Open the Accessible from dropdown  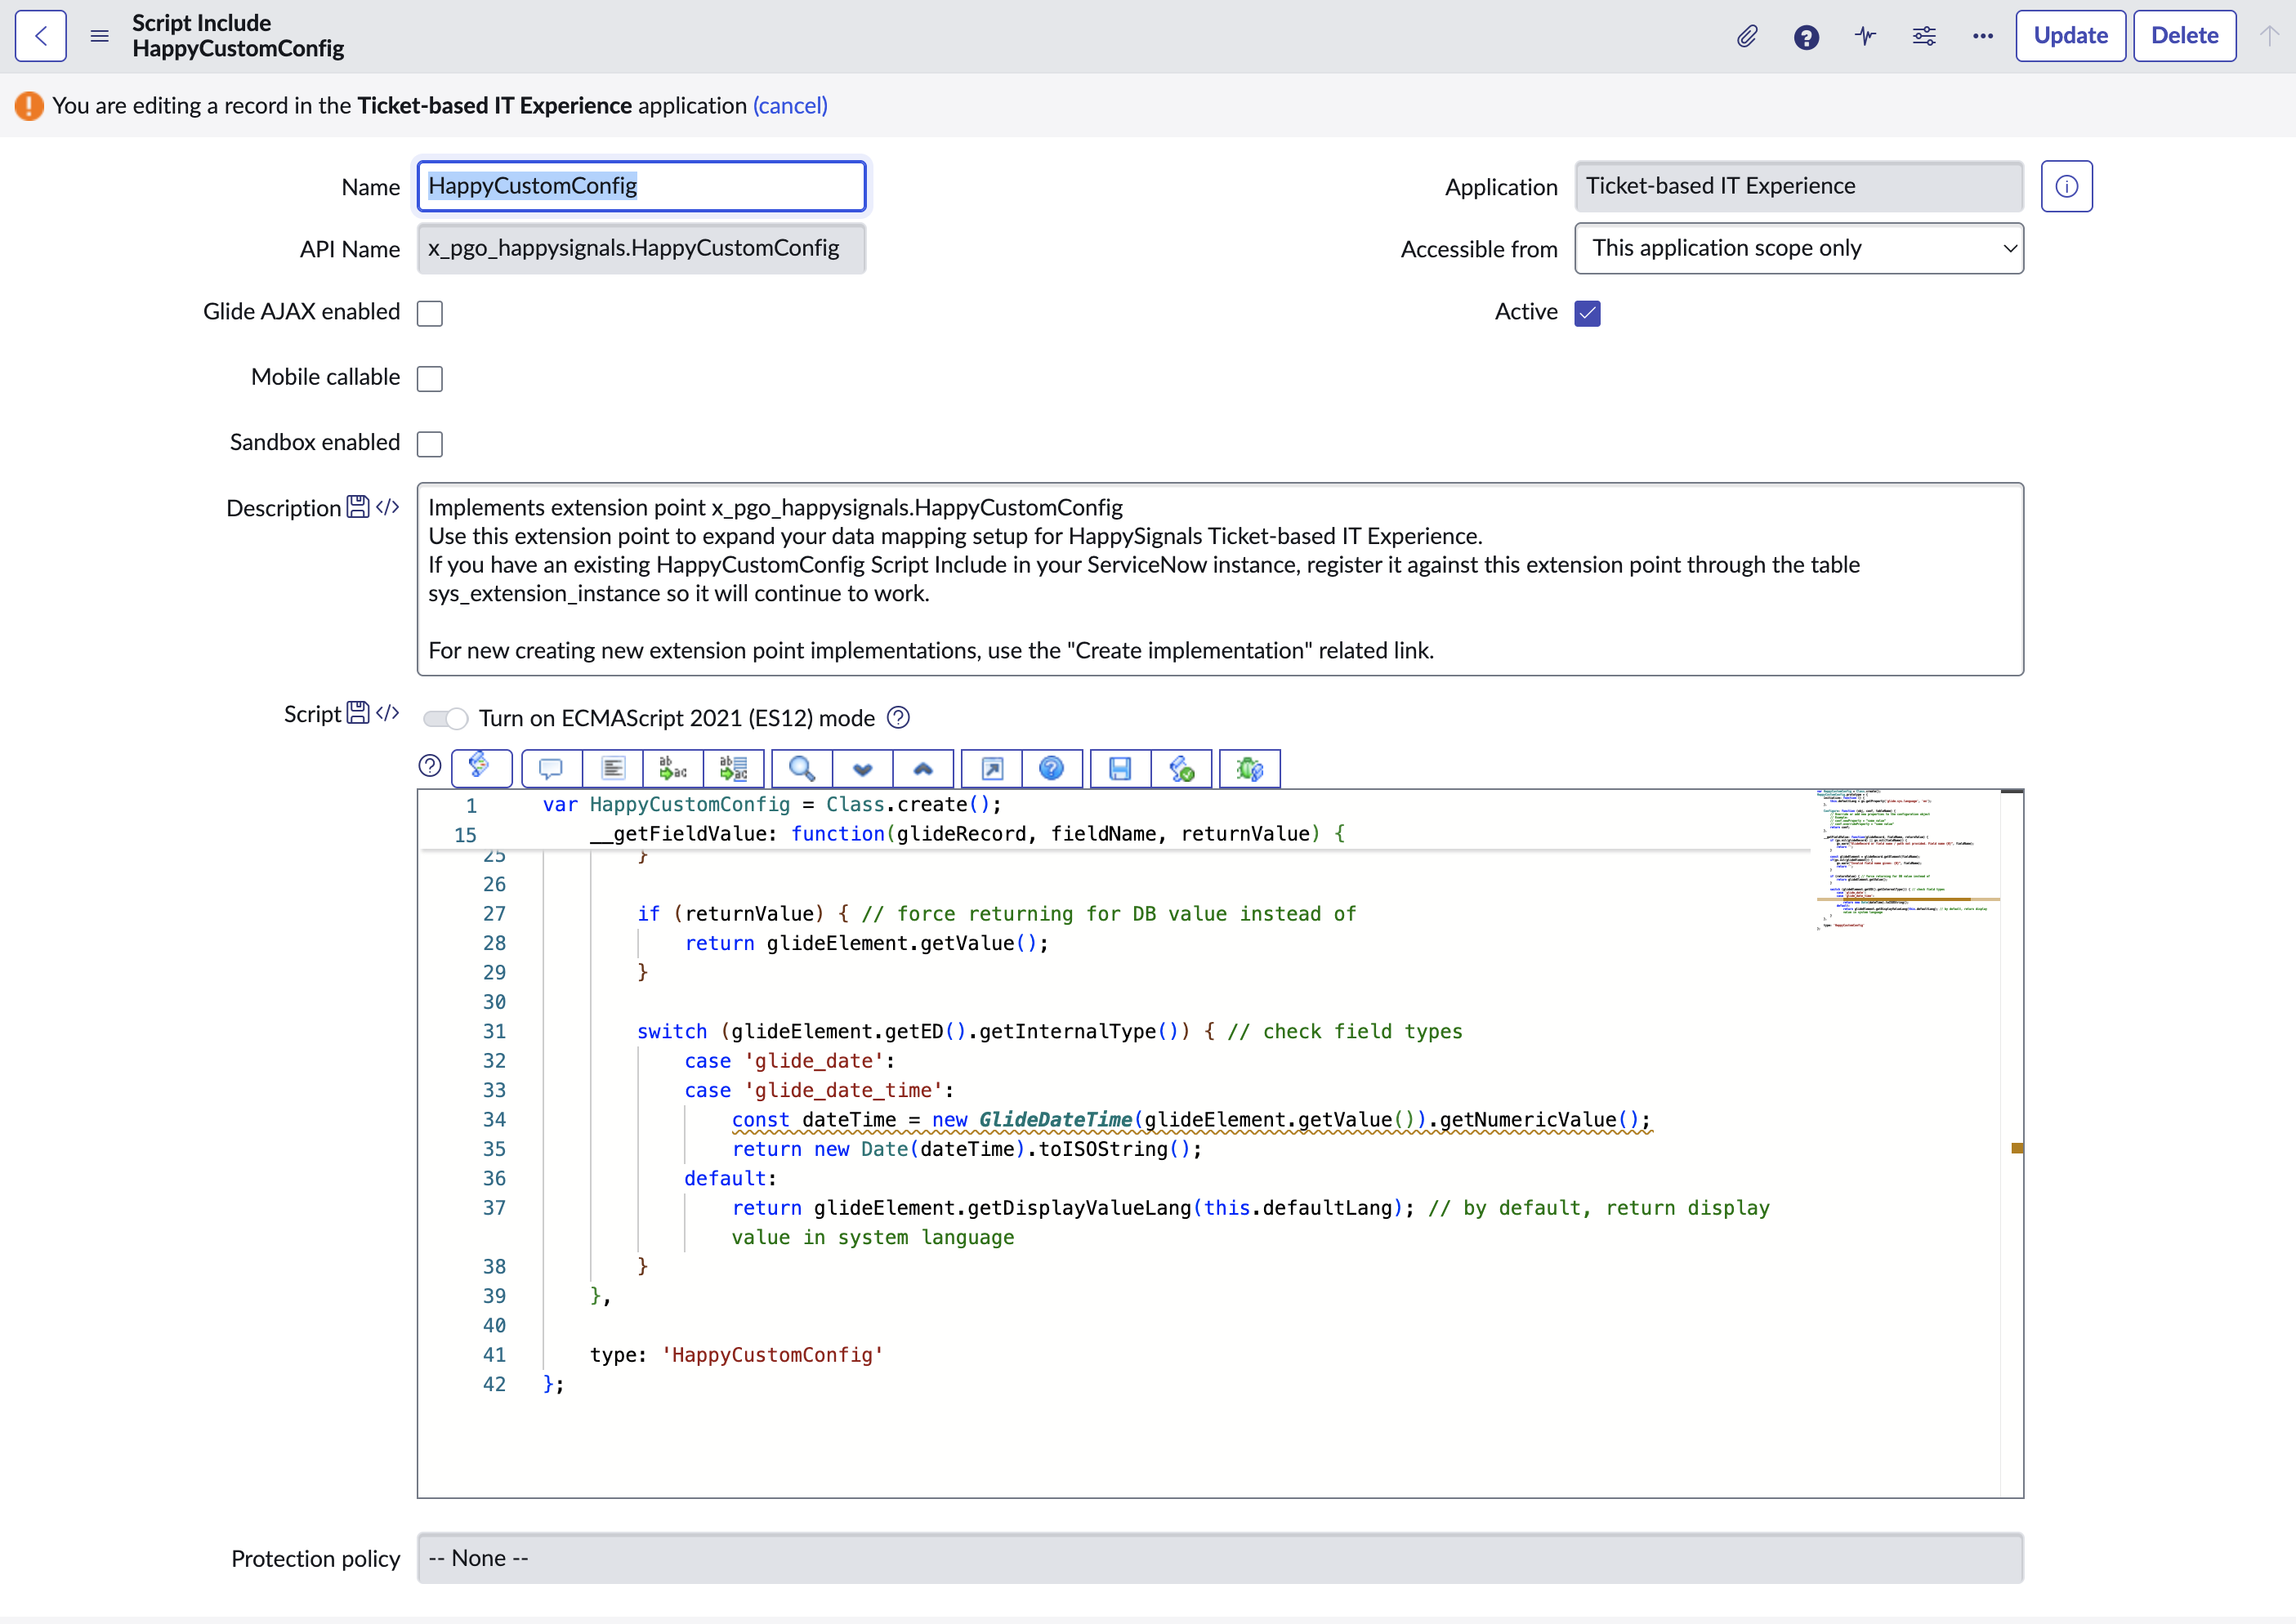coord(1798,248)
